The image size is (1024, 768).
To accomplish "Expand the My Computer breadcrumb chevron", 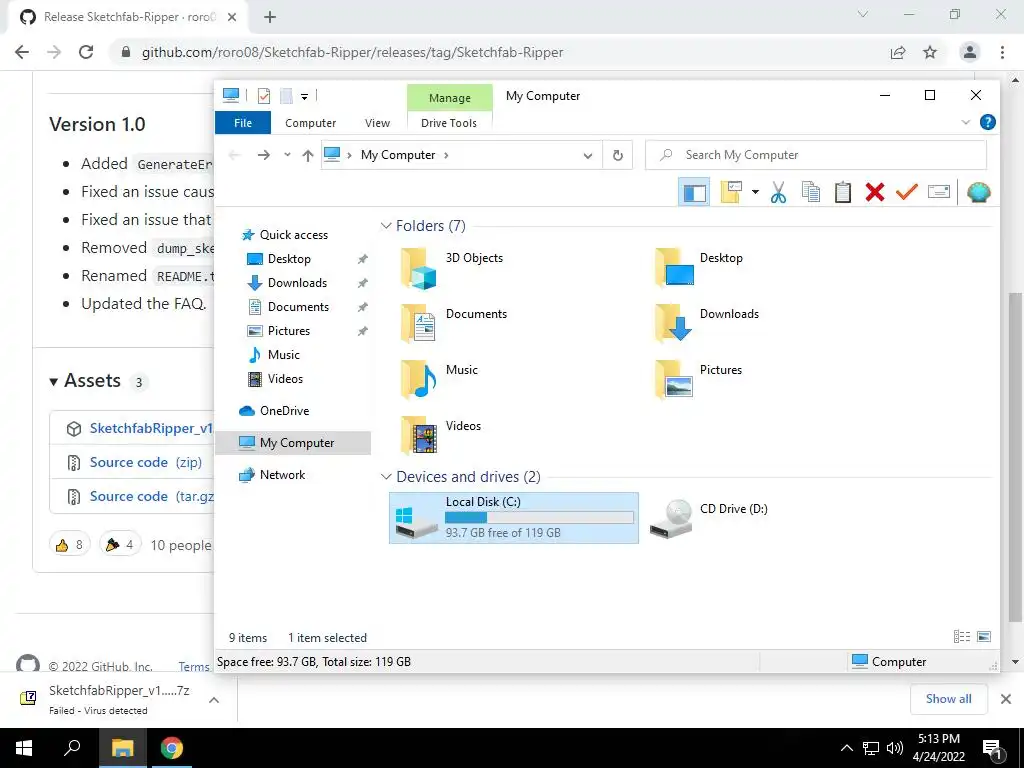I will tap(446, 155).
